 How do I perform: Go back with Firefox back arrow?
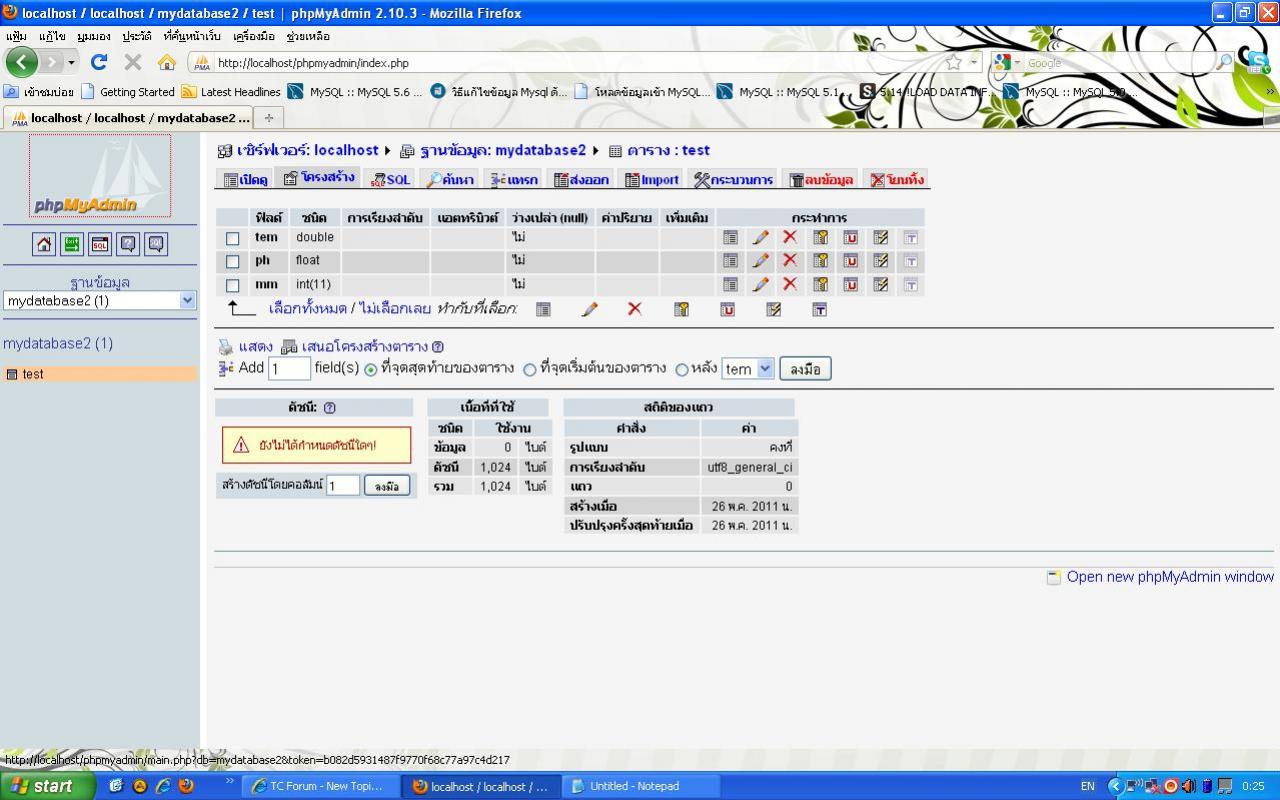[22, 62]
